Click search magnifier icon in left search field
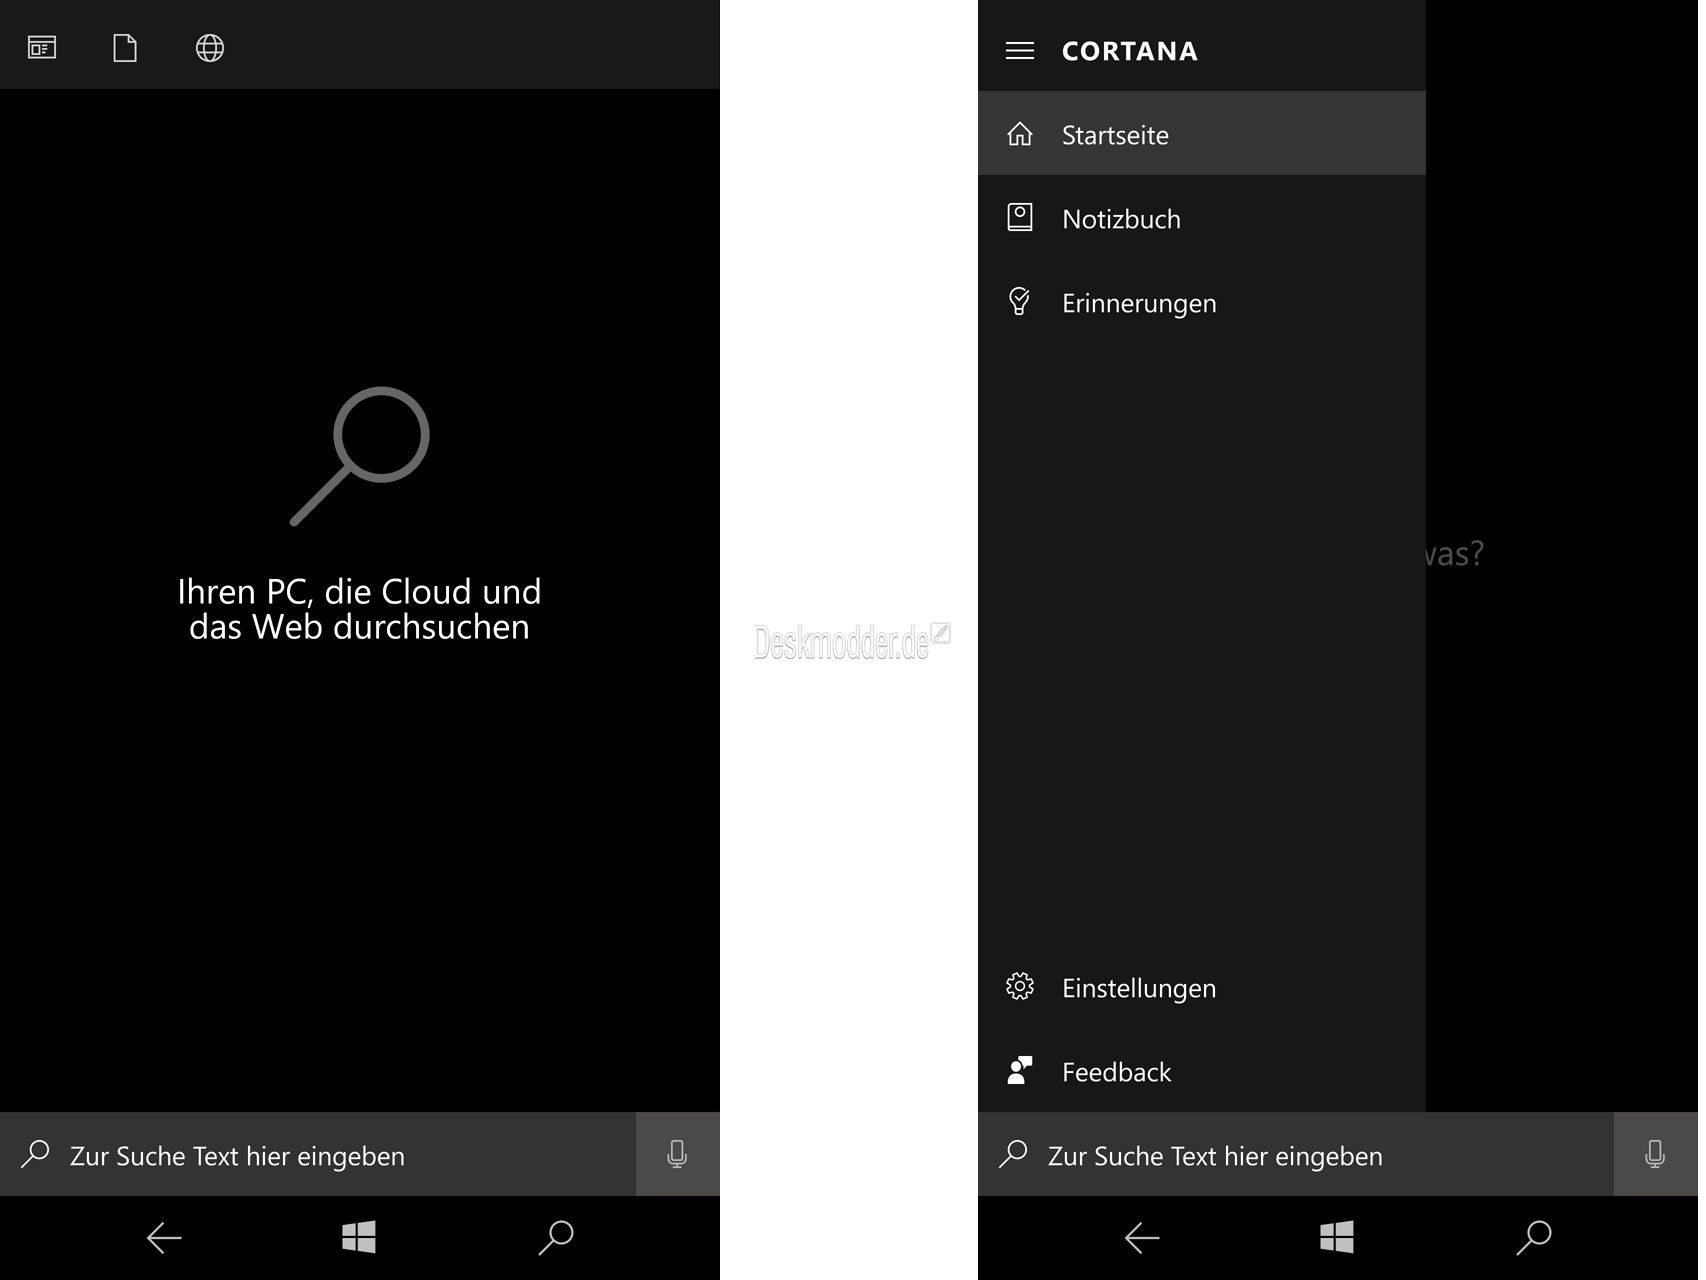1706x1280 pixels. tap(36, 1154)
